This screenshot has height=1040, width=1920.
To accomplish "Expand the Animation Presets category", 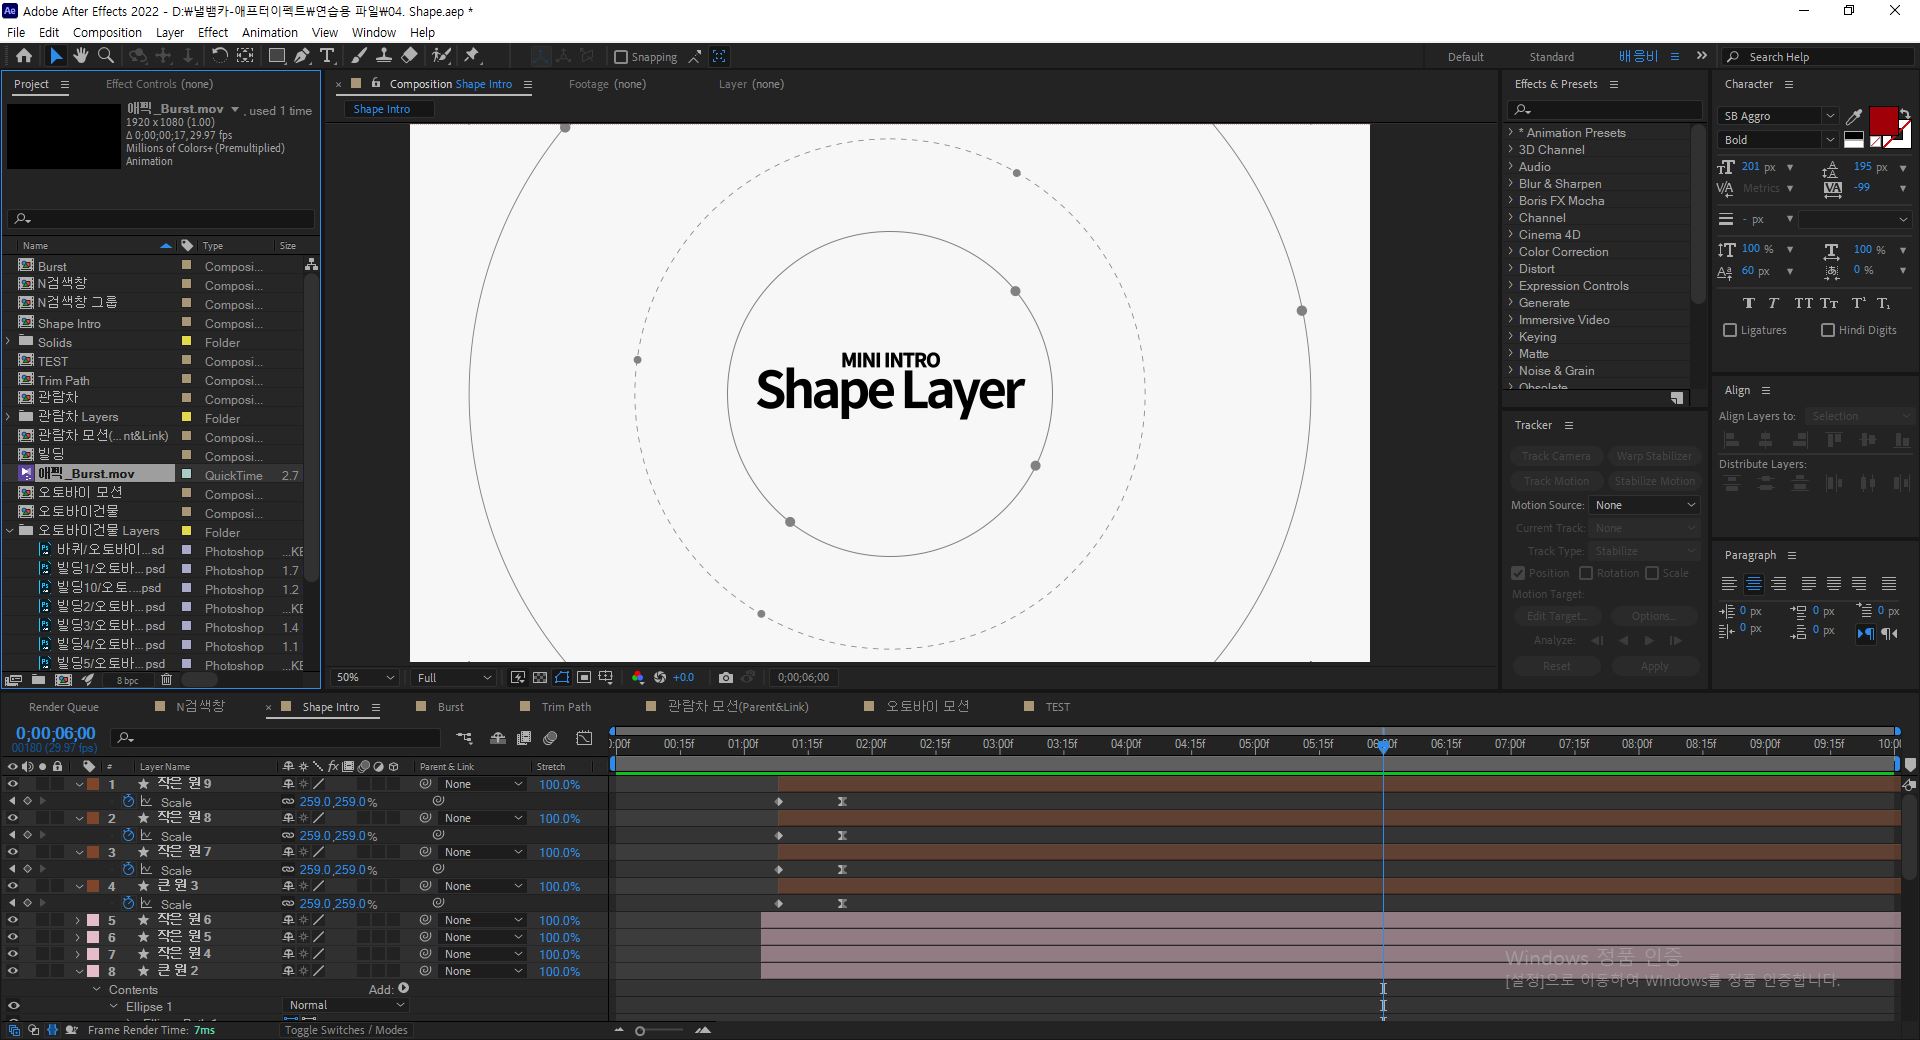I will pos(1511,132).
